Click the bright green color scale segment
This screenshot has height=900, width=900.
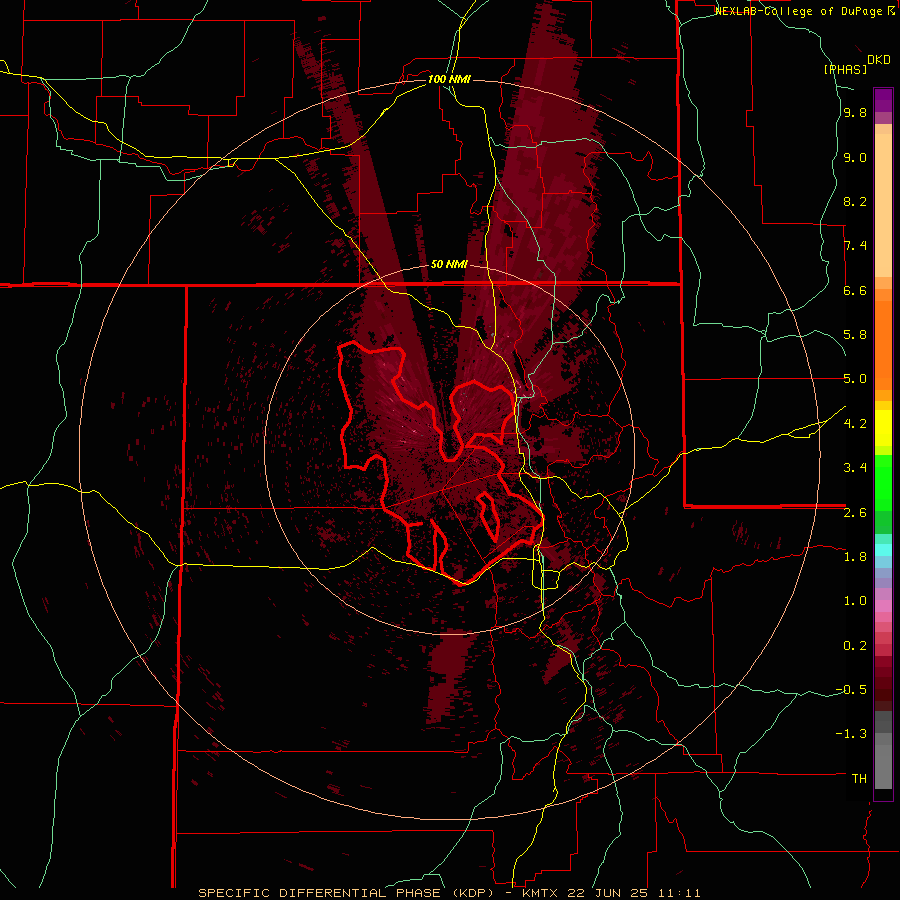pos(883,483)
